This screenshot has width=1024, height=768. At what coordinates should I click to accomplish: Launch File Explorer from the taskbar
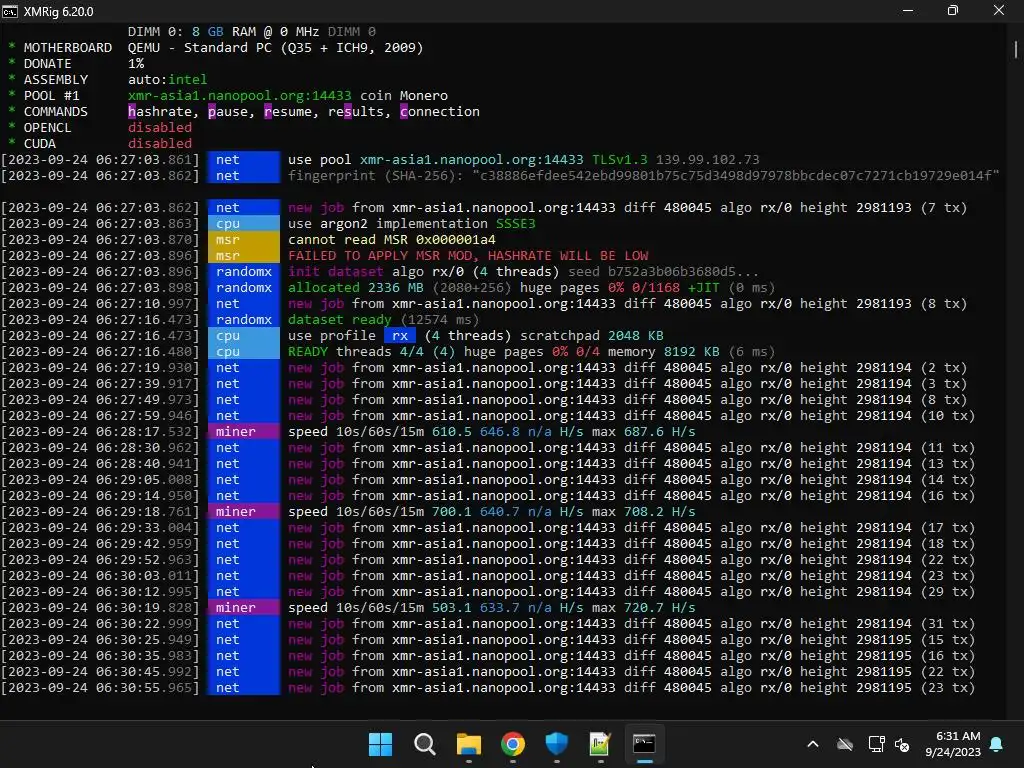pos(468,744)
